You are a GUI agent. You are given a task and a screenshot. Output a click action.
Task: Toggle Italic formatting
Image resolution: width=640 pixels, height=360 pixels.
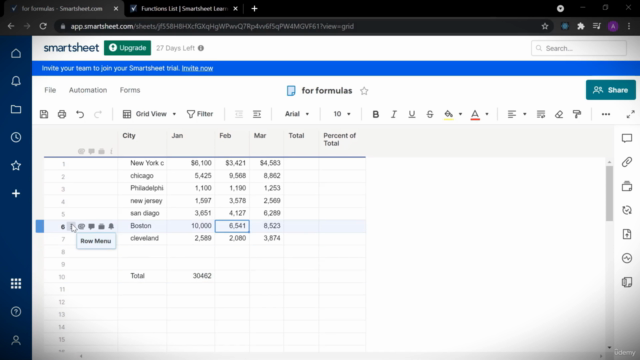click(x=393, y=114)
